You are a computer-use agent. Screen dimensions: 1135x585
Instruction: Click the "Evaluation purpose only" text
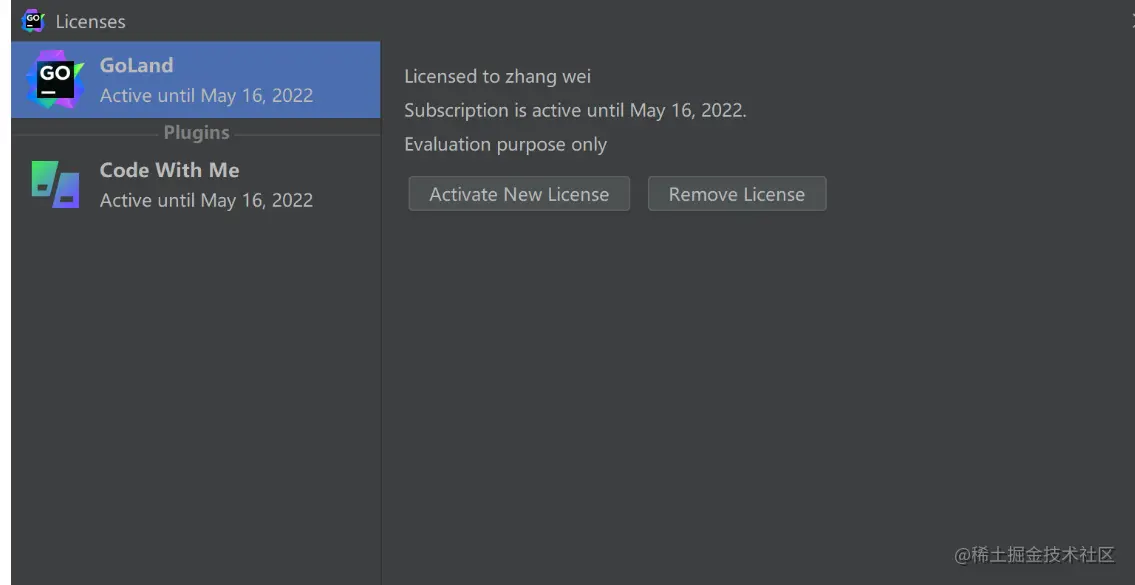[505, 144]
